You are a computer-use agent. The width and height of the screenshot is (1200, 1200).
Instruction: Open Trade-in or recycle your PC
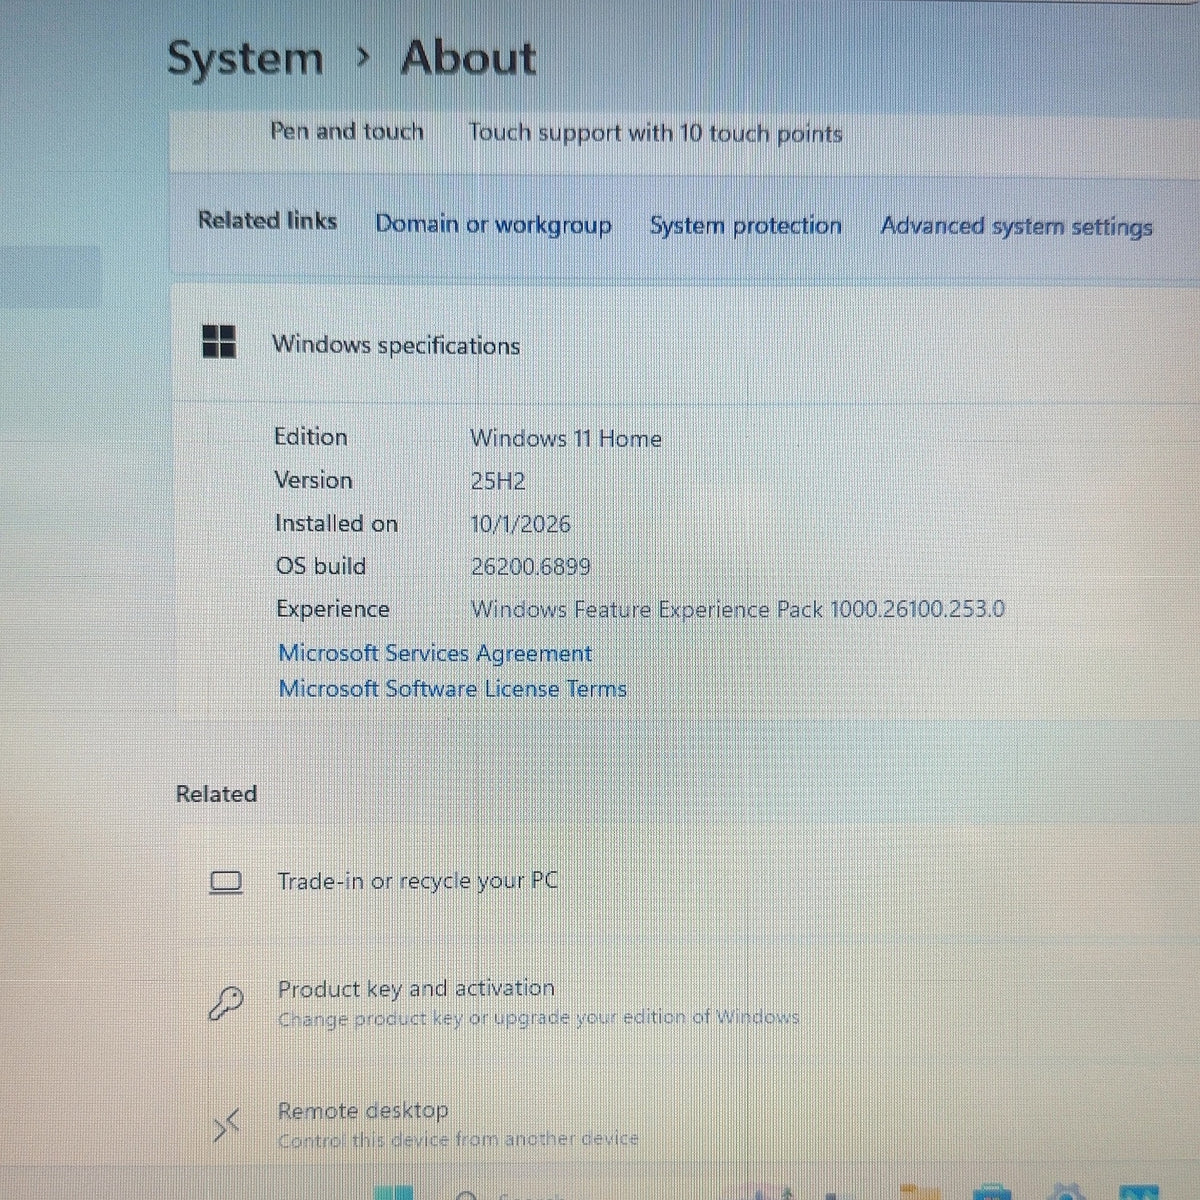(x=417, y=881)
